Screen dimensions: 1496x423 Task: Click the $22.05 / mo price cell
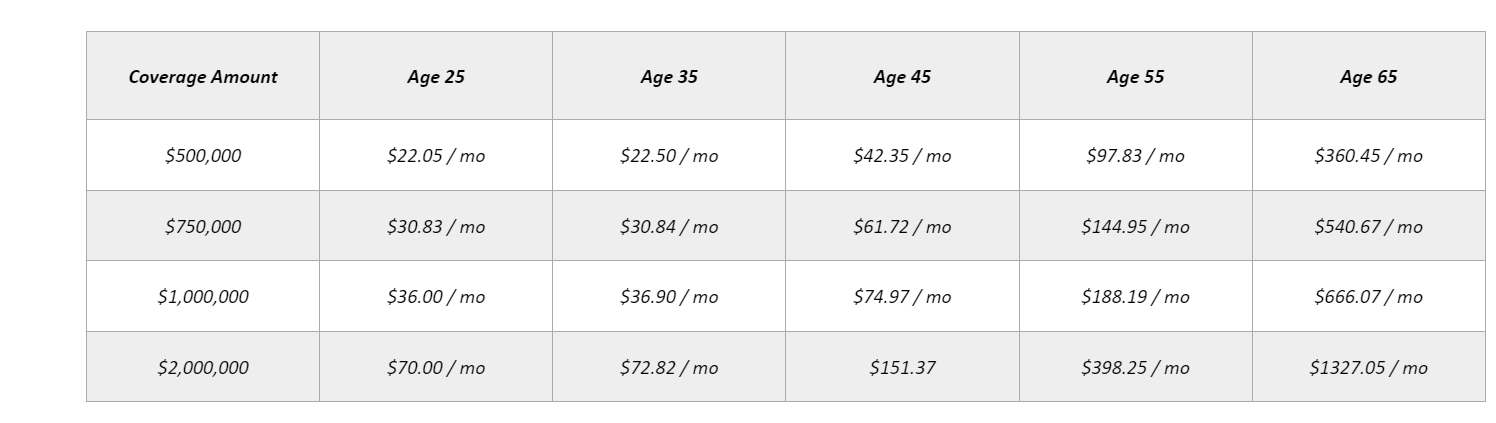(436, 156)
